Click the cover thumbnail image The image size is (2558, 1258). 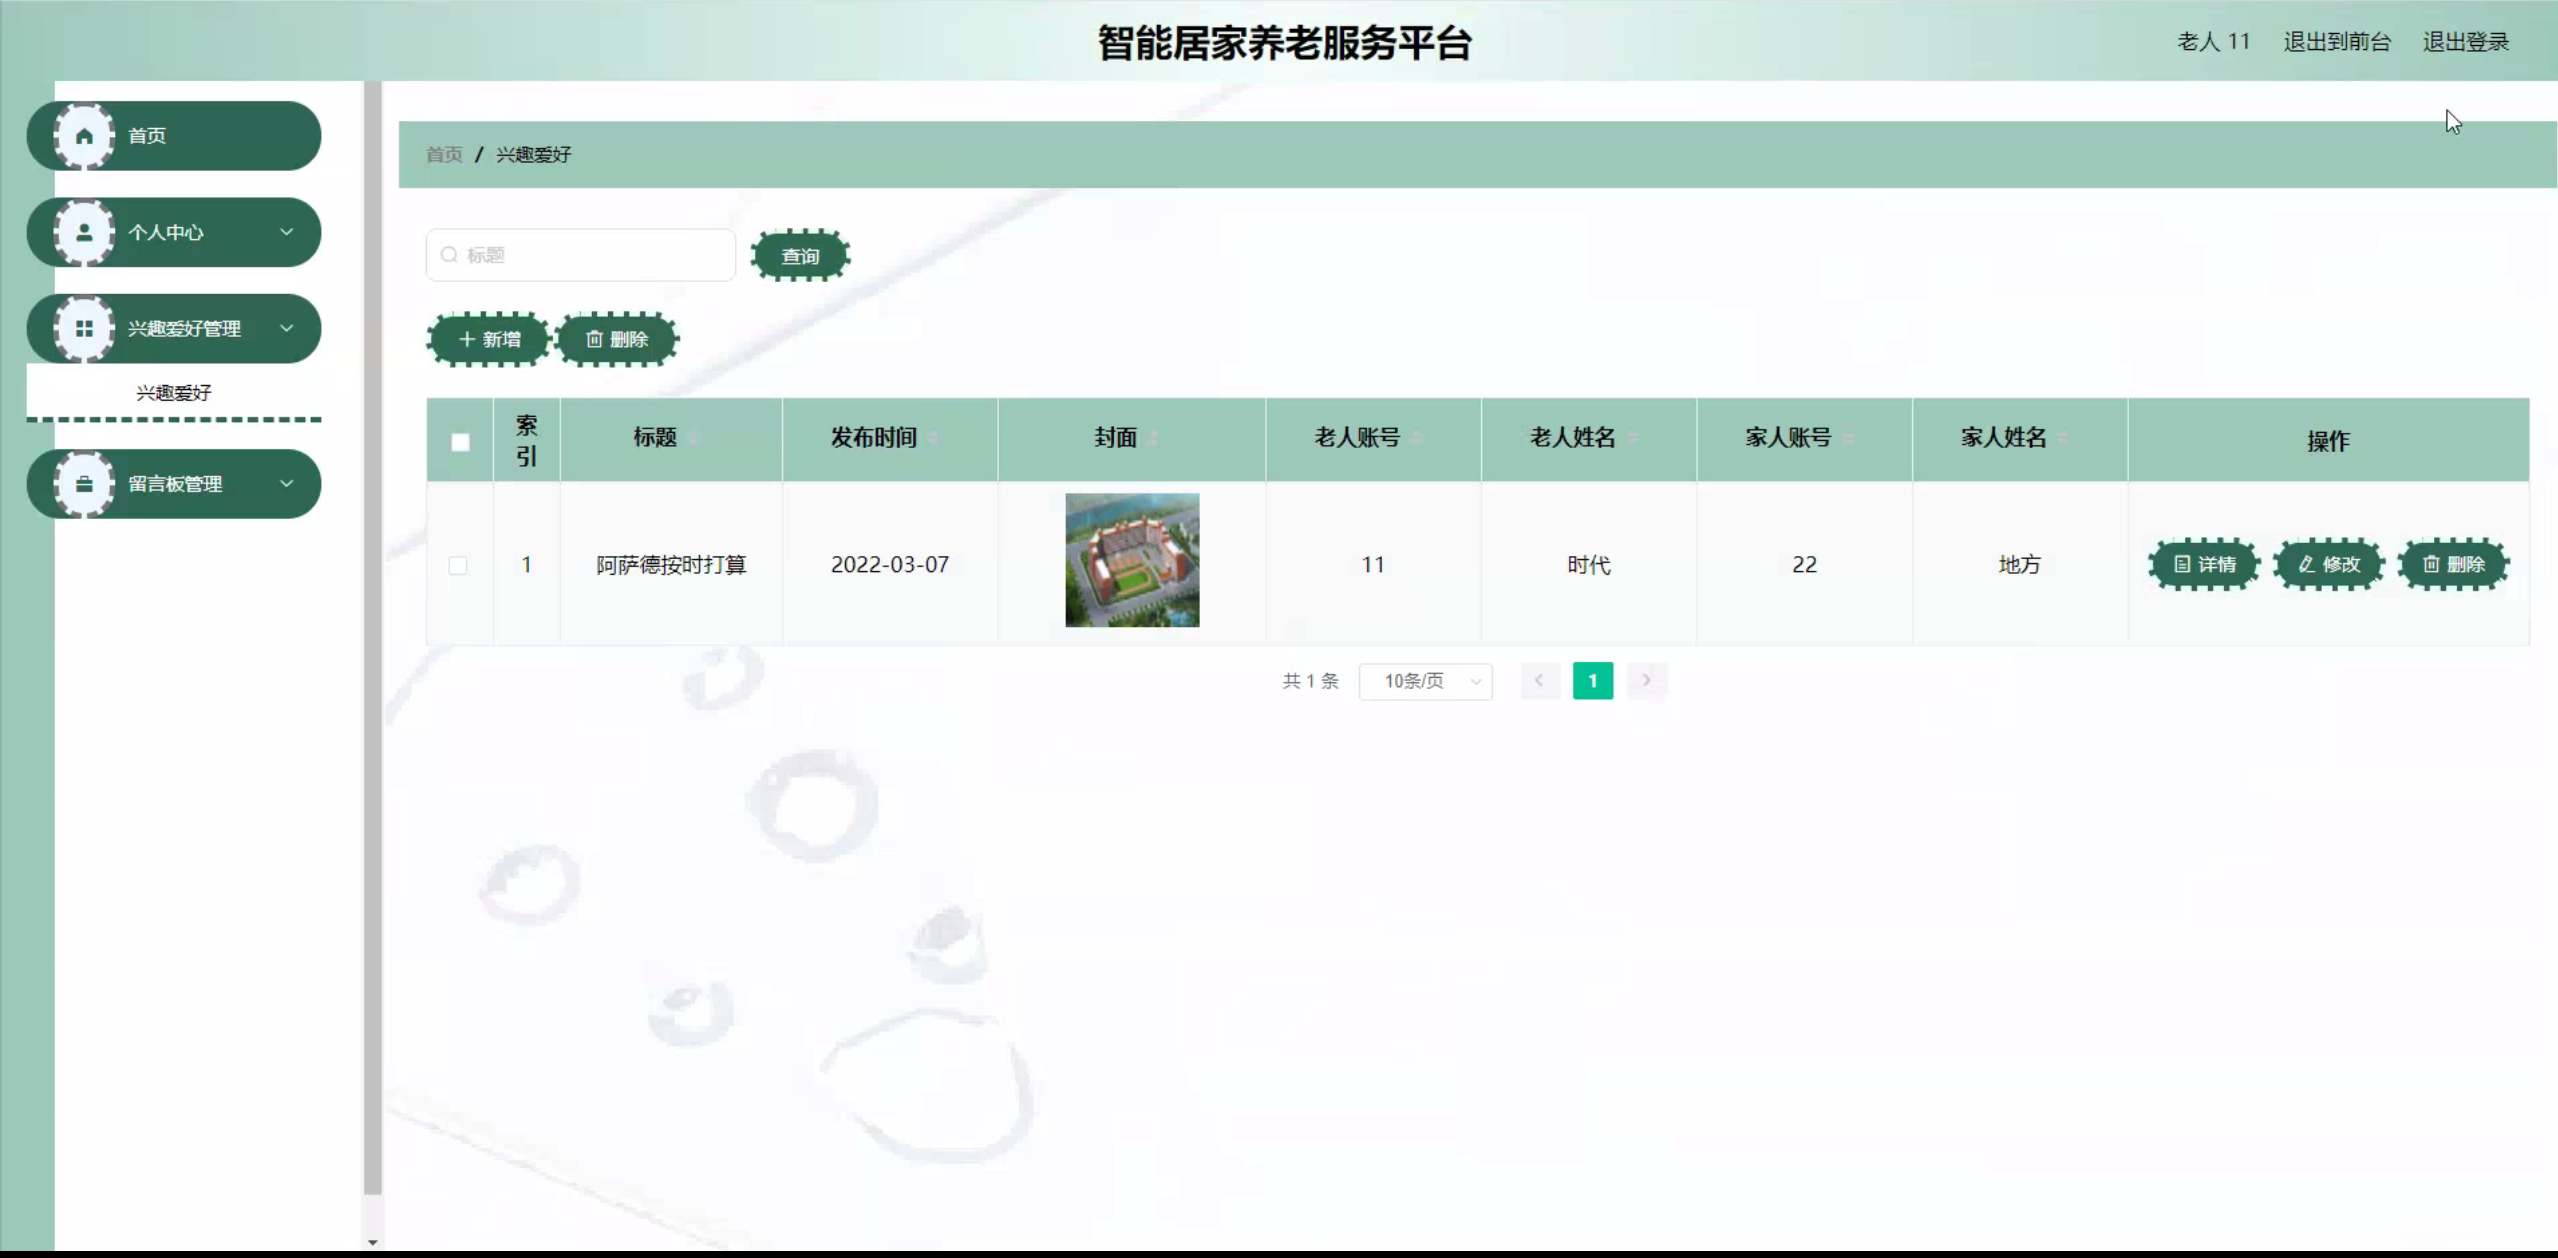click(x=1132, y=560)
